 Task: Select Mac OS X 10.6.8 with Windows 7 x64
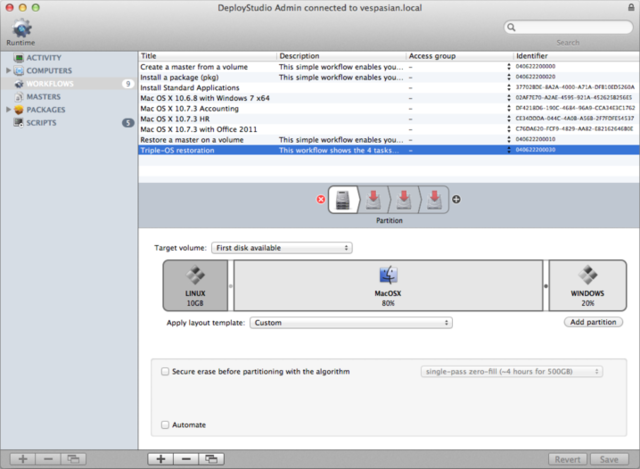[x=389, y=98]
